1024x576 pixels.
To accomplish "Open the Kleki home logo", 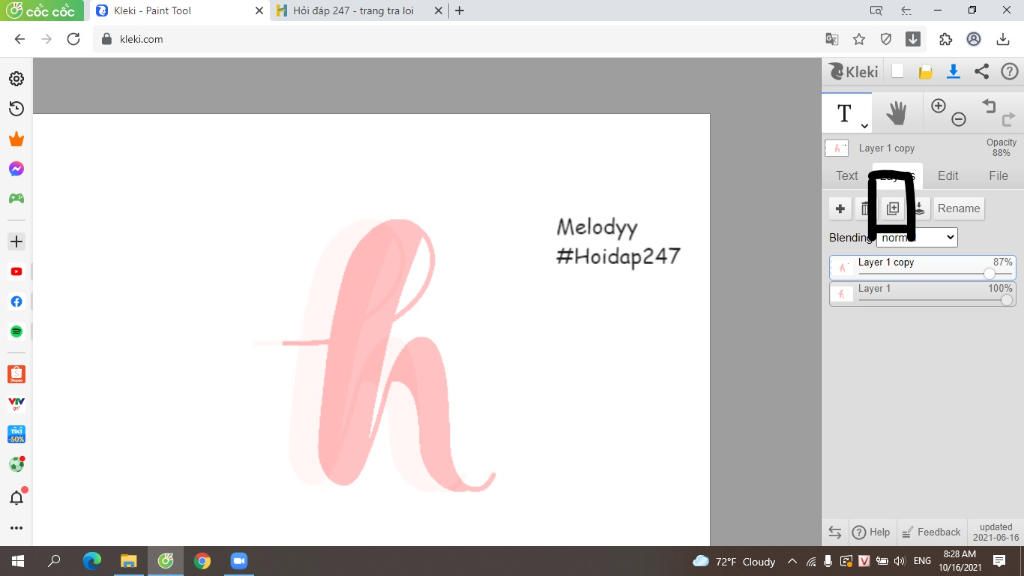I will [x=854, y=71].
